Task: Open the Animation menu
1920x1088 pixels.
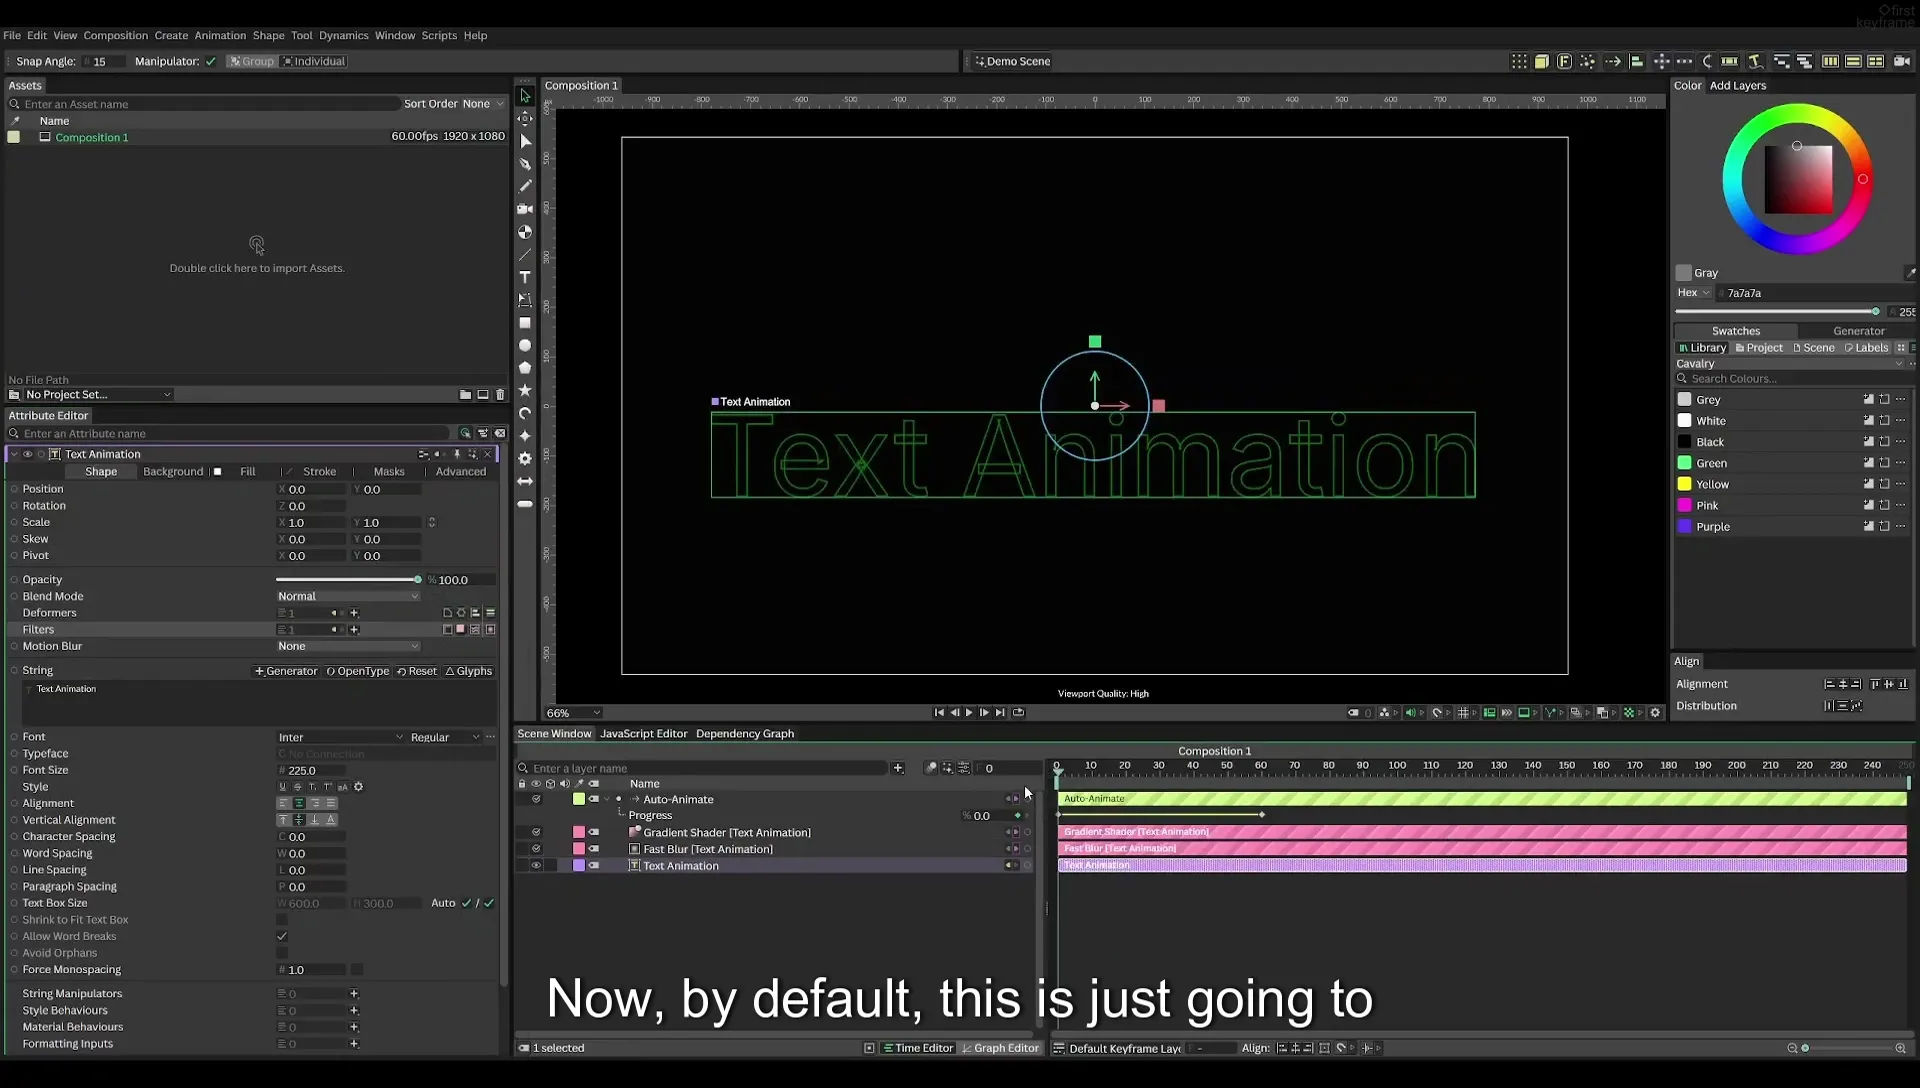Action: (x=220, y=35)
